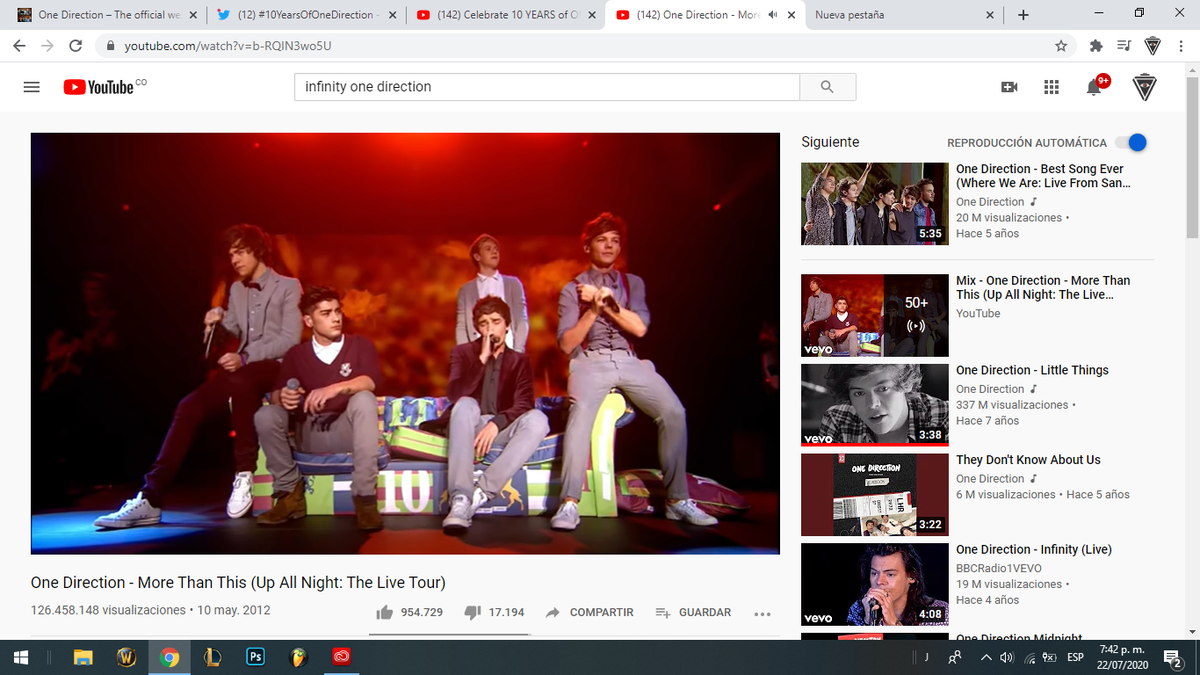Open 'One Direction - Infinity (Live)' title

[x=1033, y=549]
